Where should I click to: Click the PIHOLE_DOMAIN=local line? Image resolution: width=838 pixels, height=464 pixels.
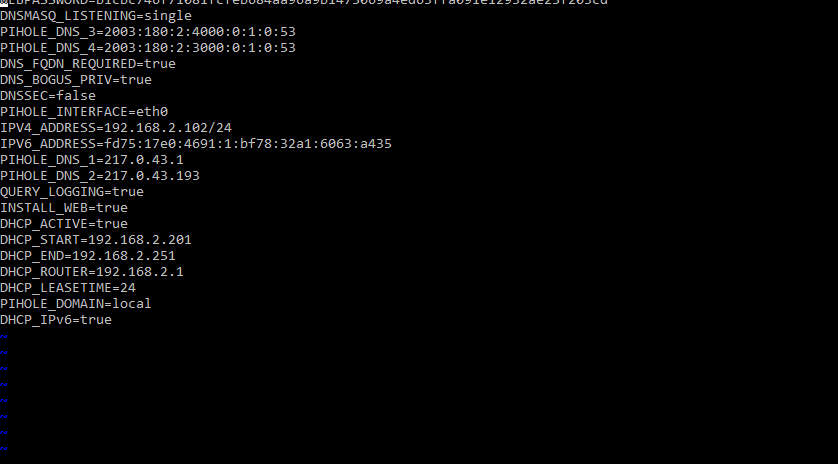pos(76,304)
